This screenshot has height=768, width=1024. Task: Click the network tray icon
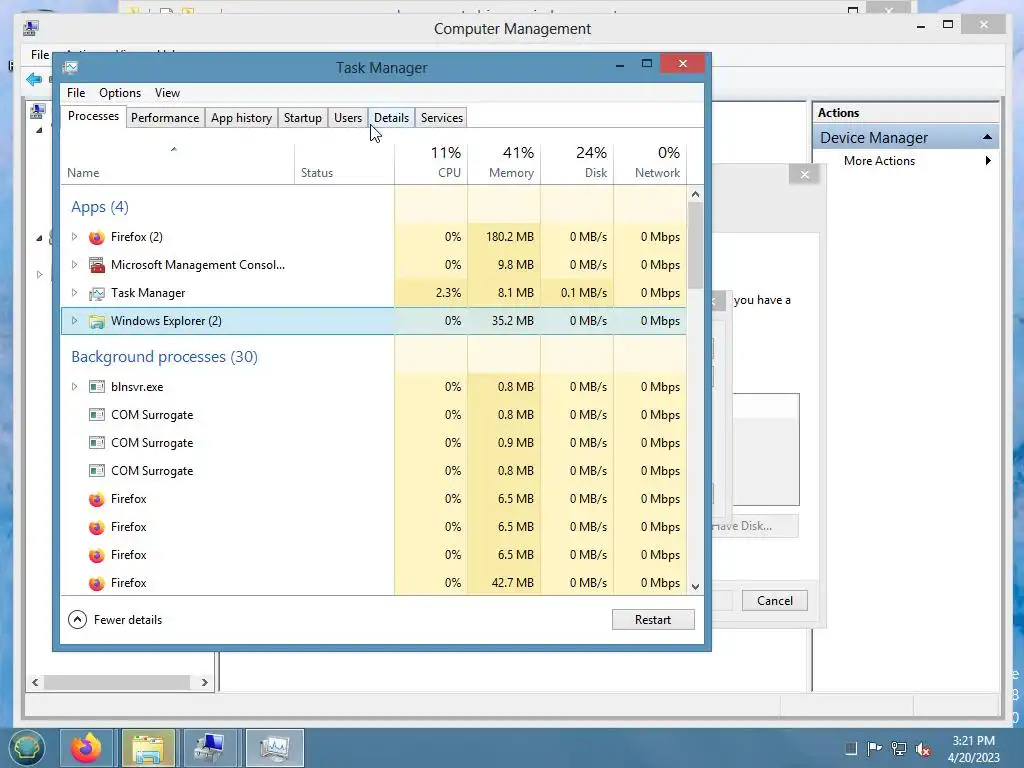coord(899,748)
